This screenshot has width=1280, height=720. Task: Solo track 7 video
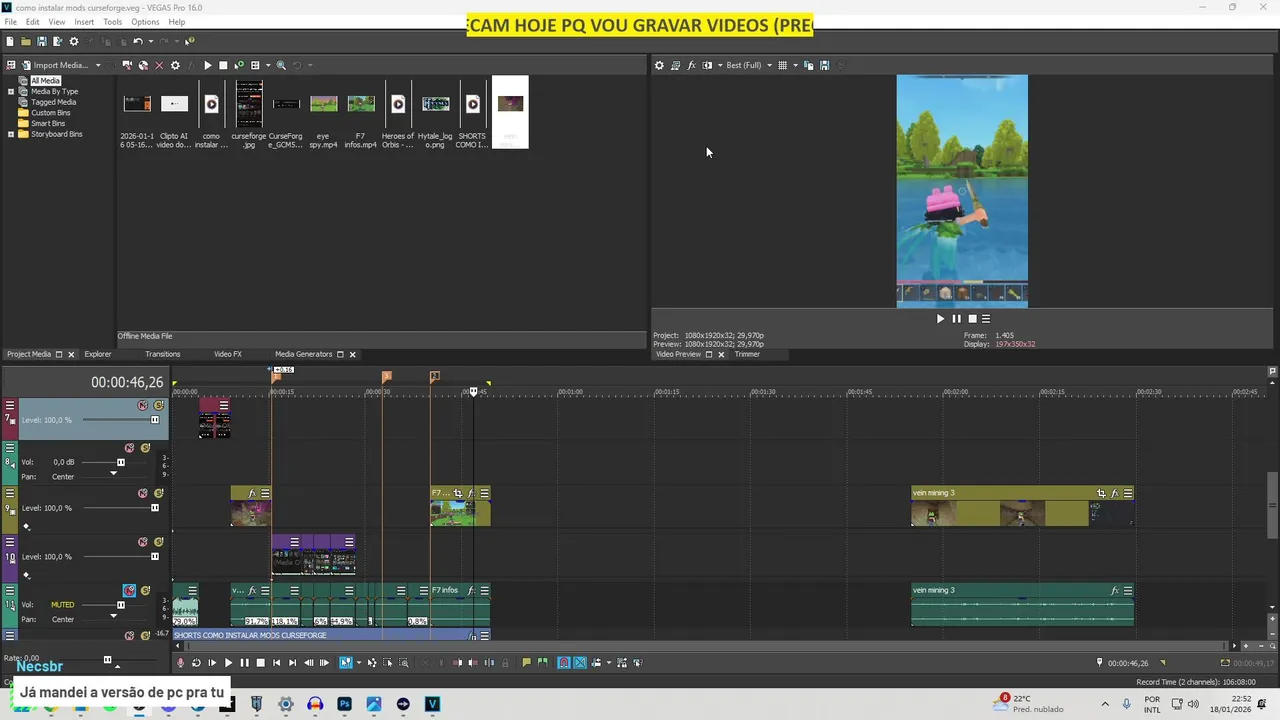[159, 406]
